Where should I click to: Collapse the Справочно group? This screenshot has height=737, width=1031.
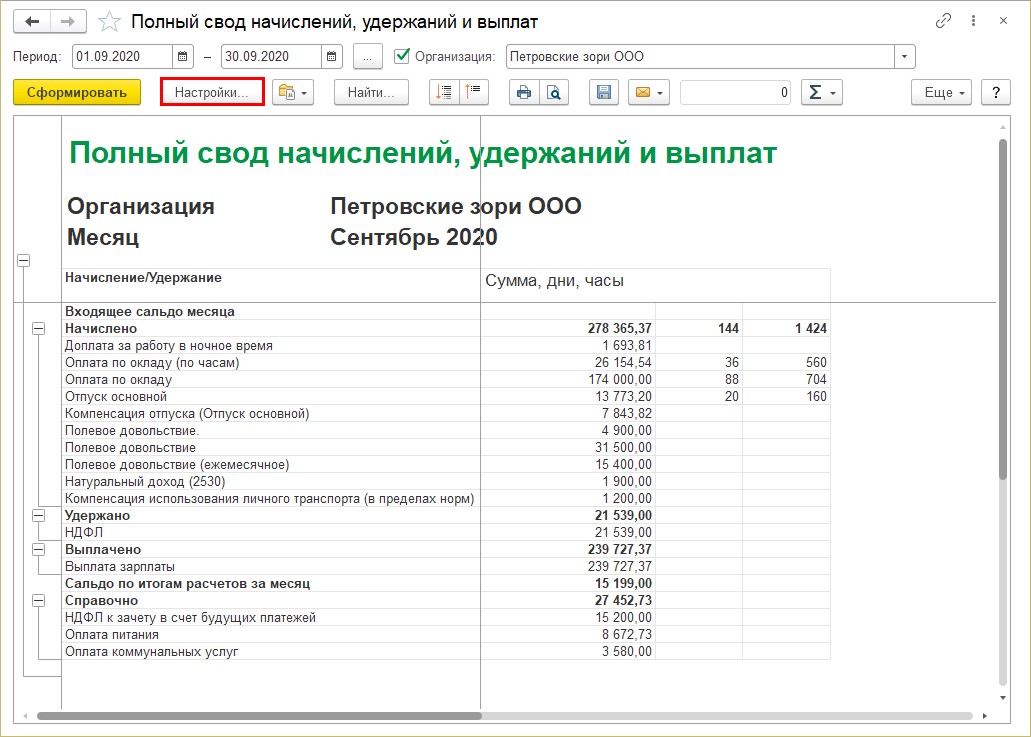tap(39, 600)
